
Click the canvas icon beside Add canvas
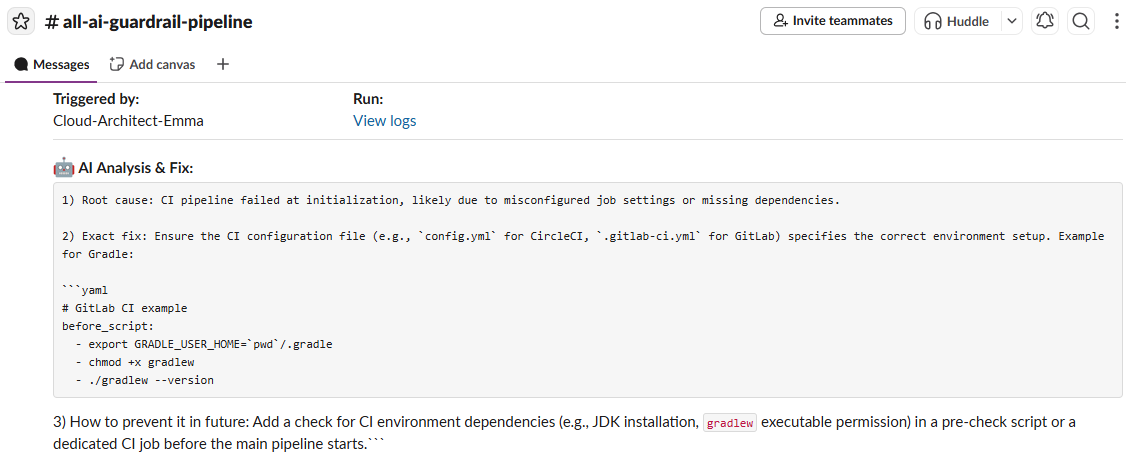117,64
